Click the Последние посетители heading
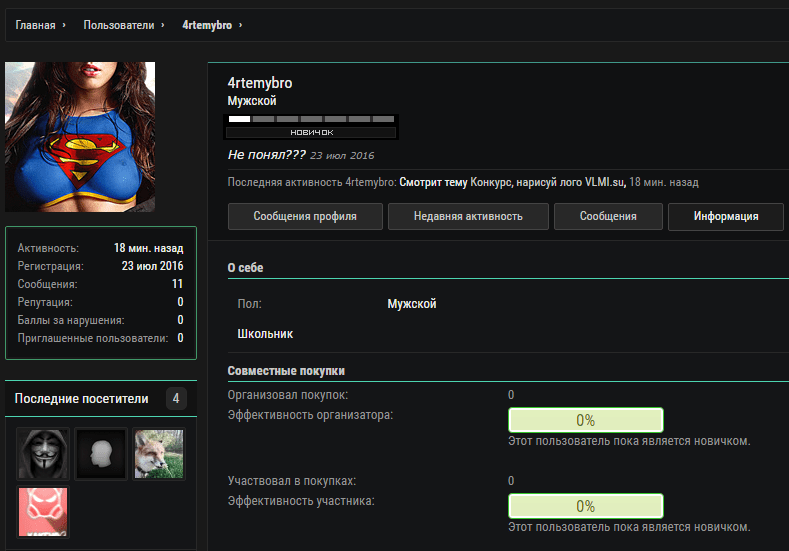The image size is (789, 551). point(81,399)
